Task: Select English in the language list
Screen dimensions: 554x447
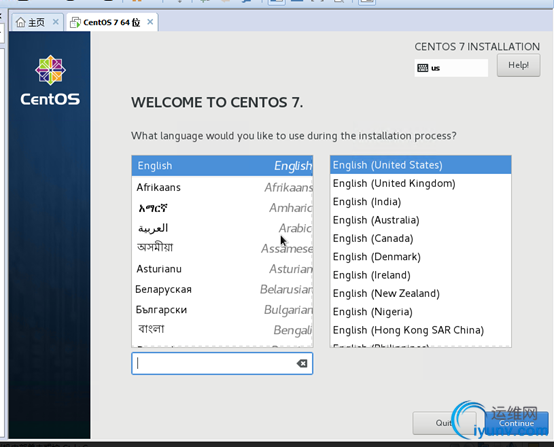Action: pos(222,166)
